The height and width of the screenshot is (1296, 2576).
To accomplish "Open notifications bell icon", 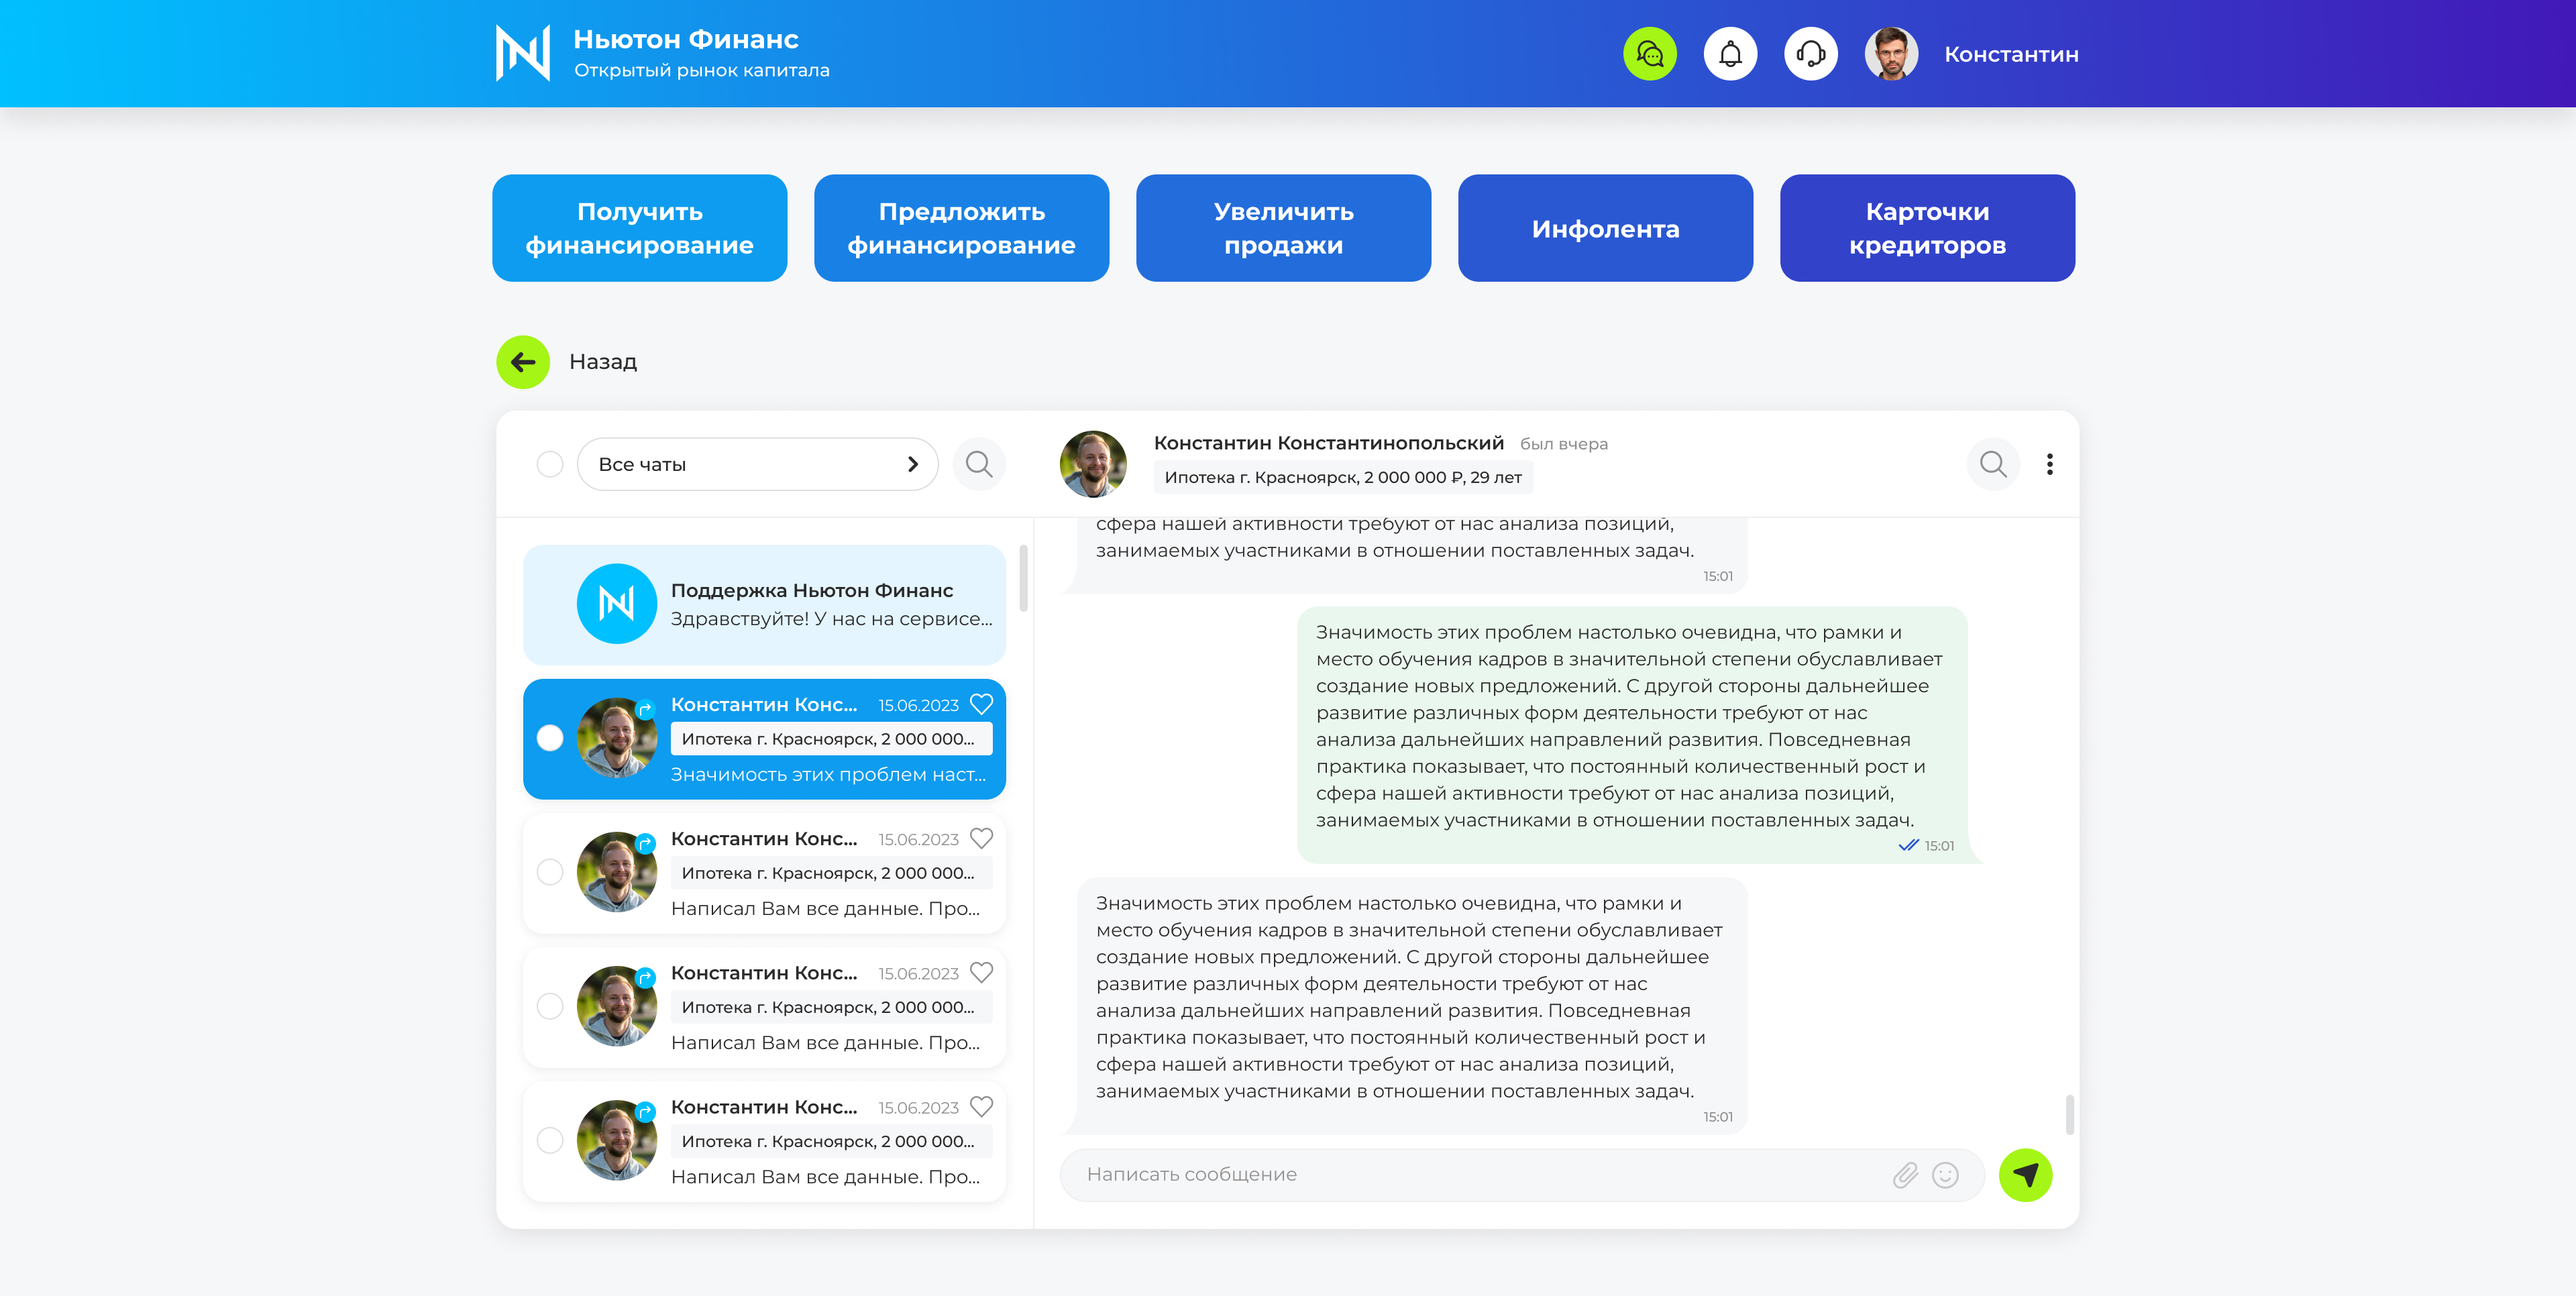I will click(1730, 54).
